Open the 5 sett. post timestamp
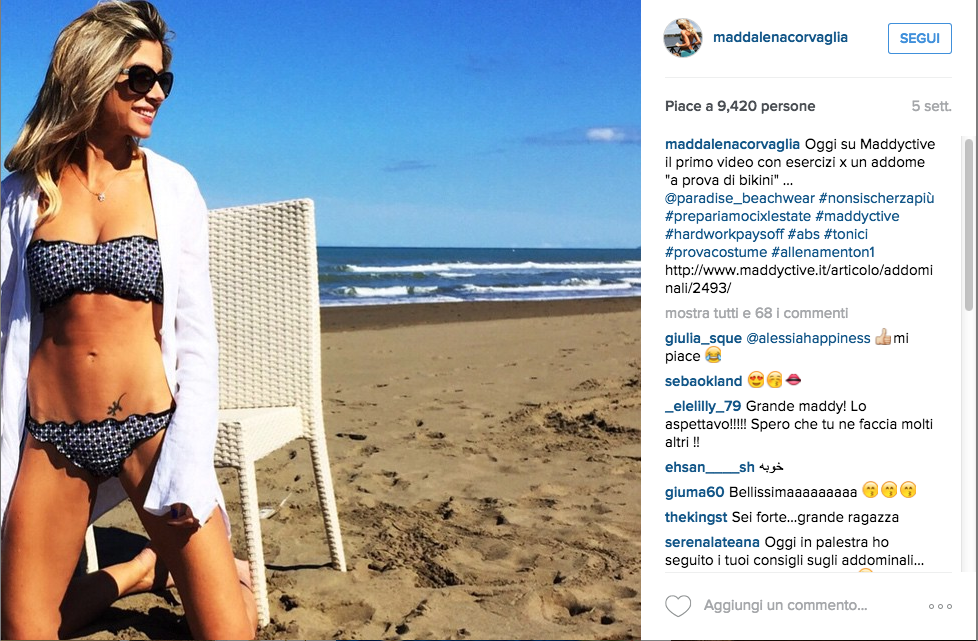The width and height of the screenshot is (978, 641). point(931,107)
